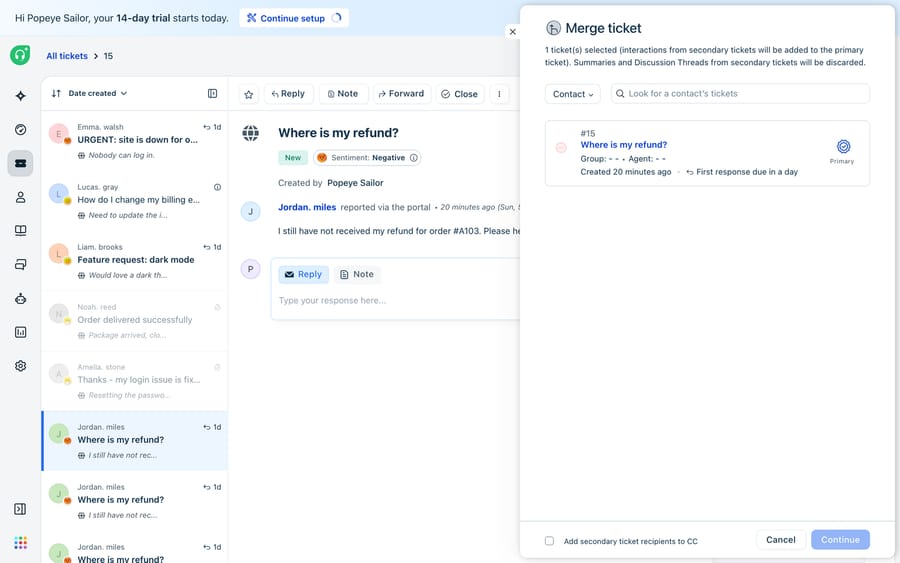Viewport: 900px width, 563px height.
Task: Open the Dashboard icon in sidebar
Action: (x=21, y=130)
